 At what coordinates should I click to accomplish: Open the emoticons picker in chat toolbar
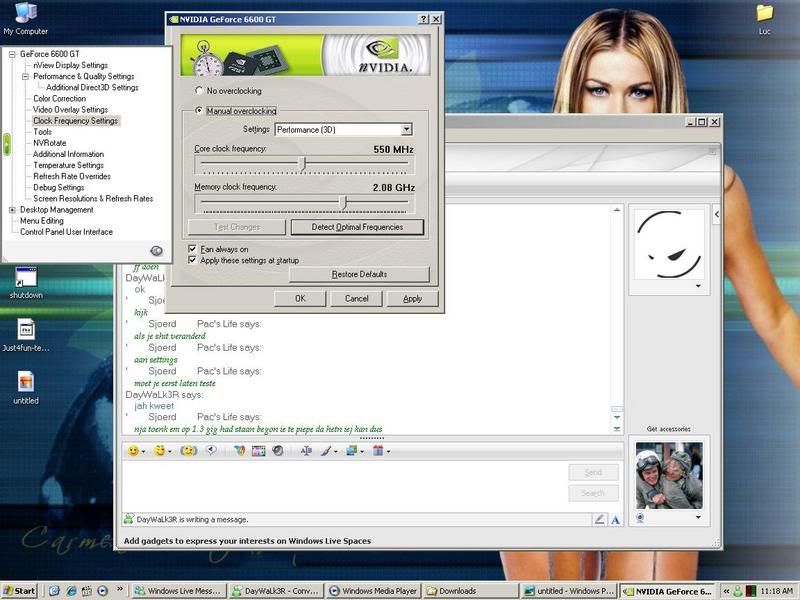click(134, 451)
